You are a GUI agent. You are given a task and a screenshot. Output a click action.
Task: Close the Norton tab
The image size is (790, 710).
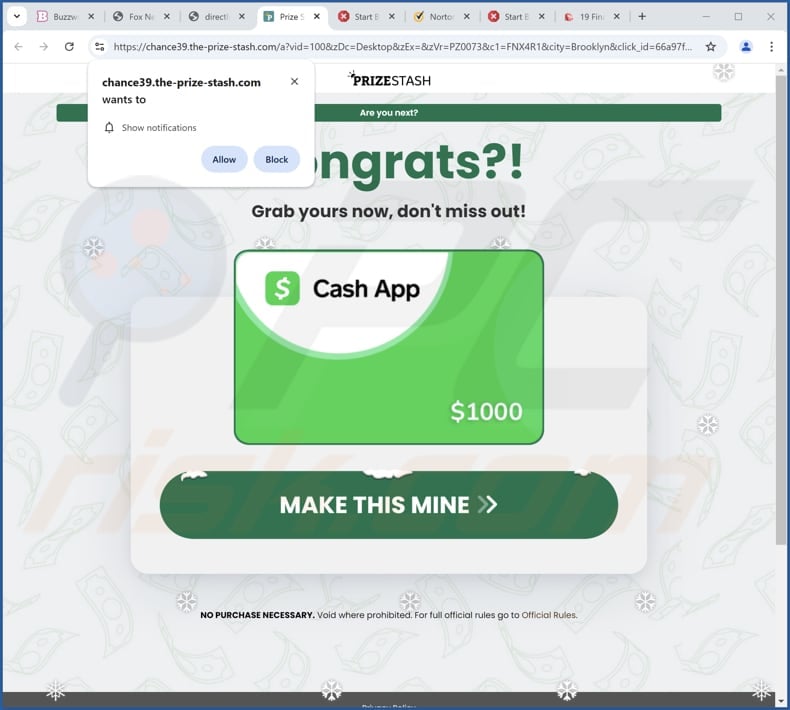[x=467, y=17]
